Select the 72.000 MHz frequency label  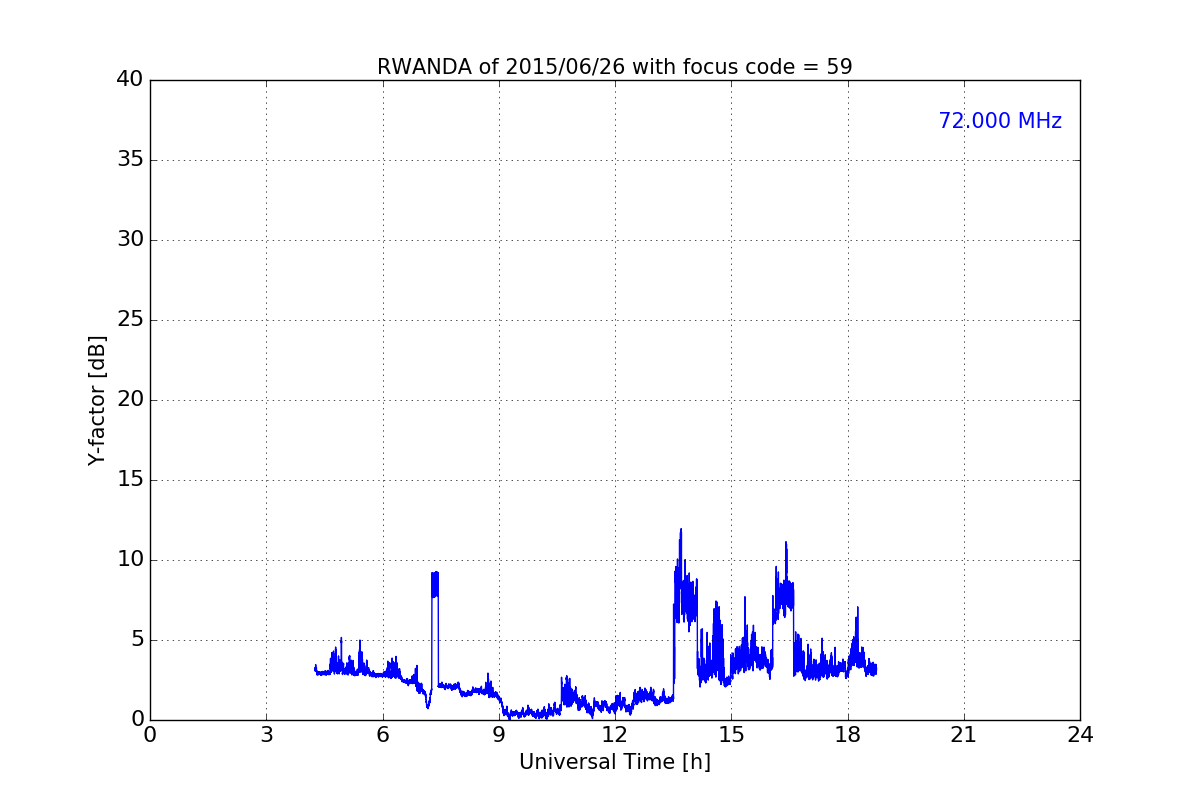click(1000, 121)
